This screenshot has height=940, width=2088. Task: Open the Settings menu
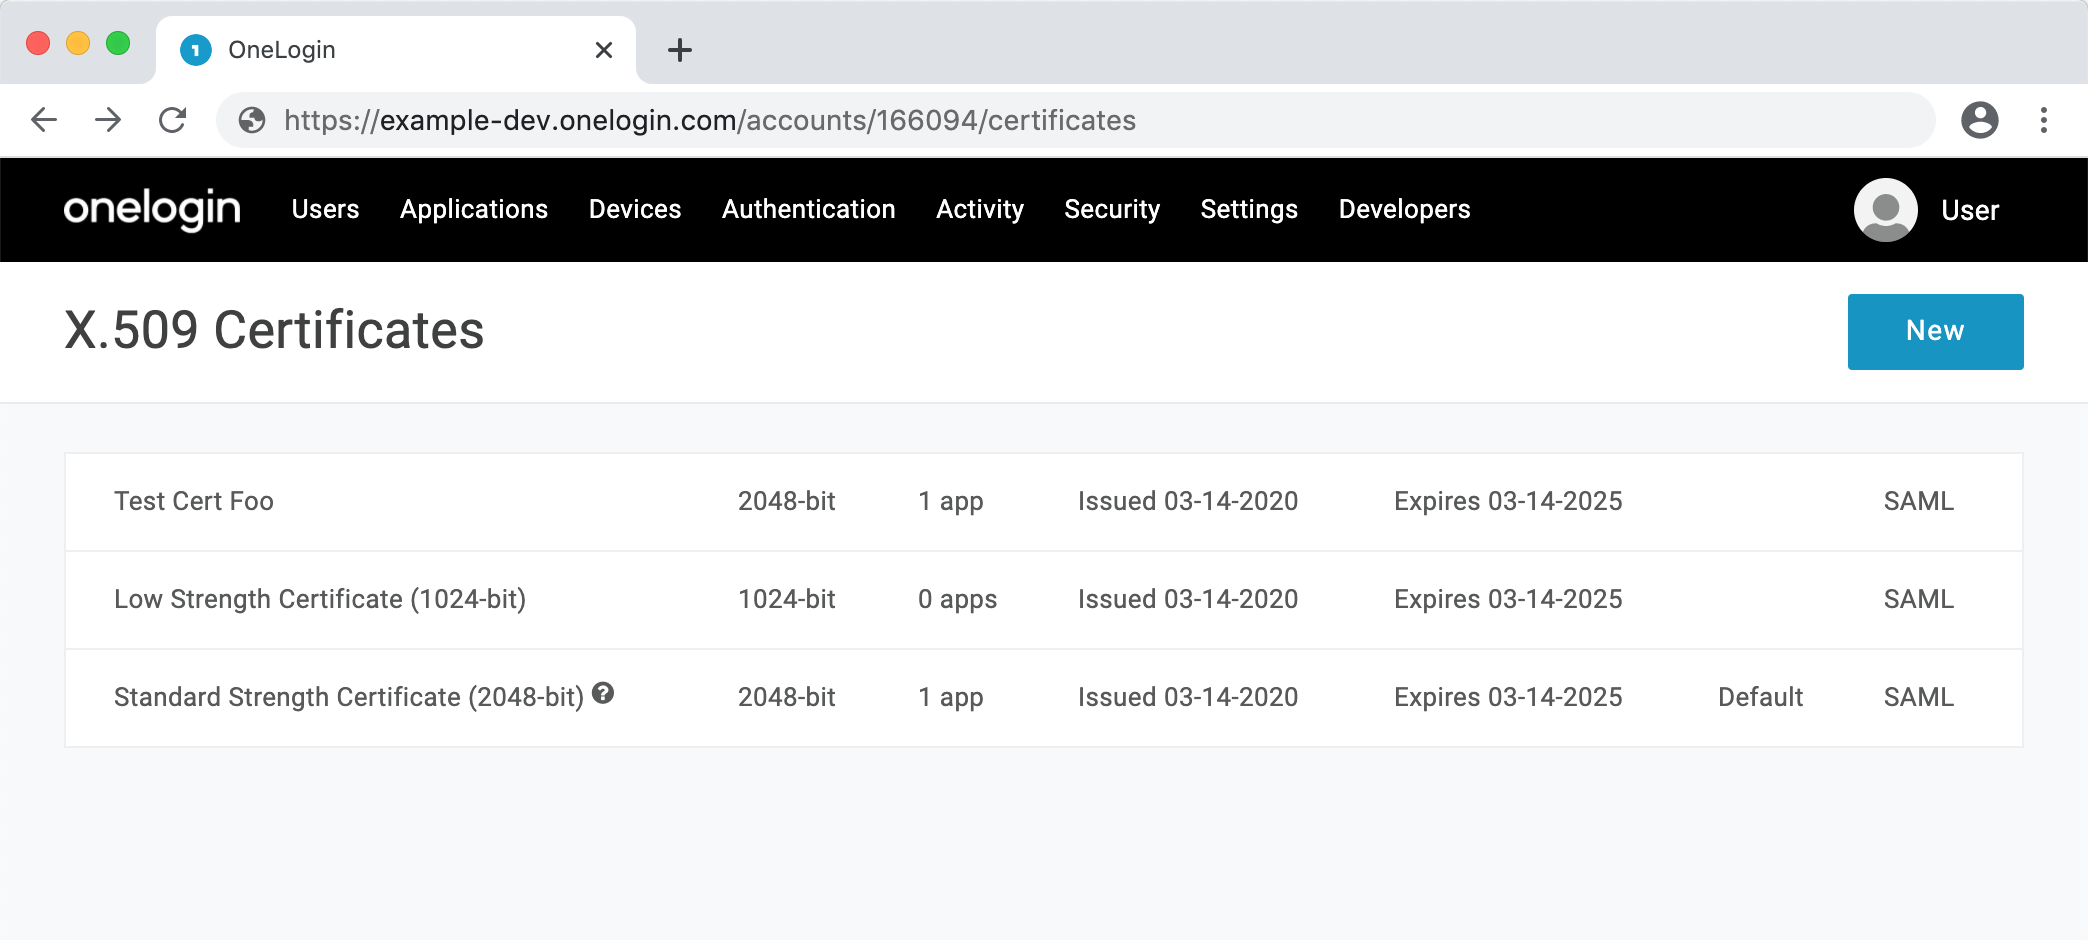tap(1249, 209)
